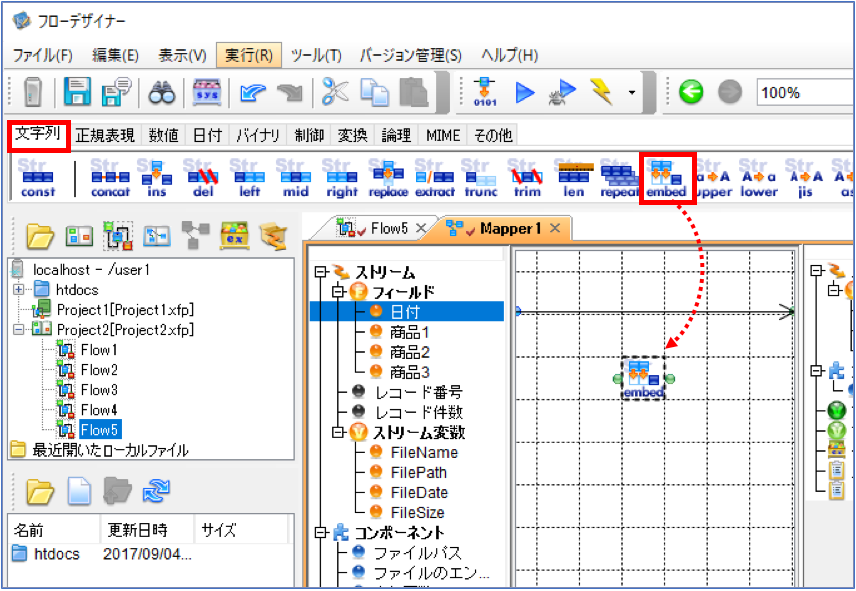Select the trunc string function
The height and width of the screenshot is (591, 856).
pyautogui.click(x=481, y=178)
